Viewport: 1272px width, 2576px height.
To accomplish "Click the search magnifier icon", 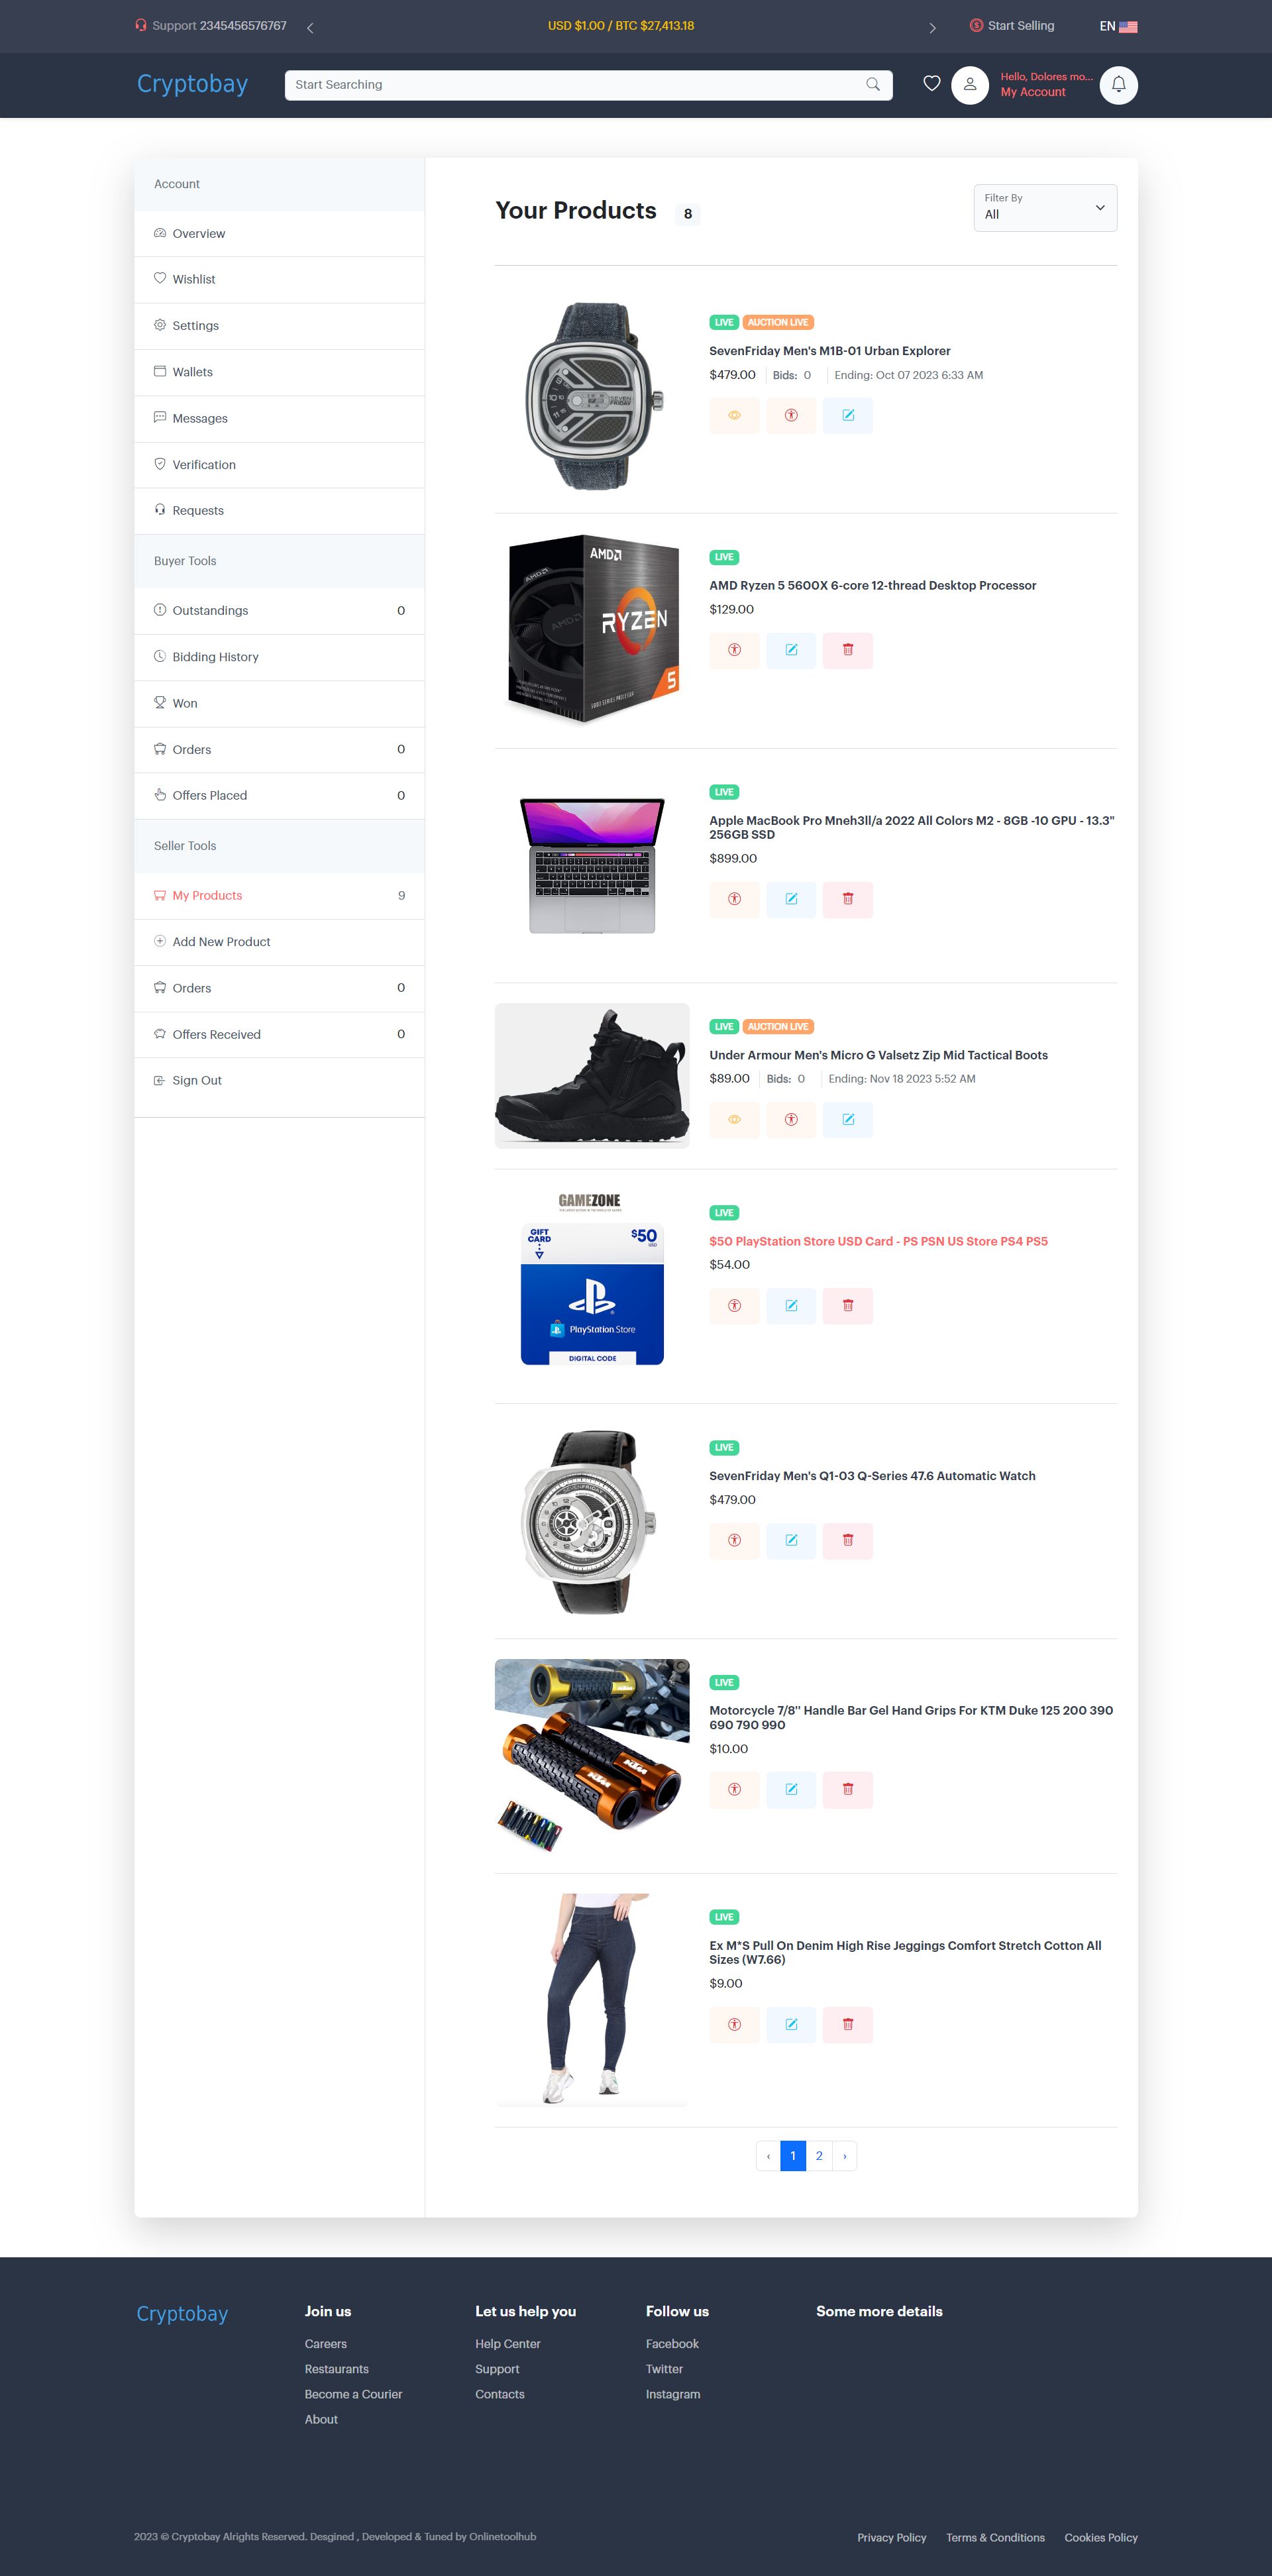I will click(x=873, y=85).
